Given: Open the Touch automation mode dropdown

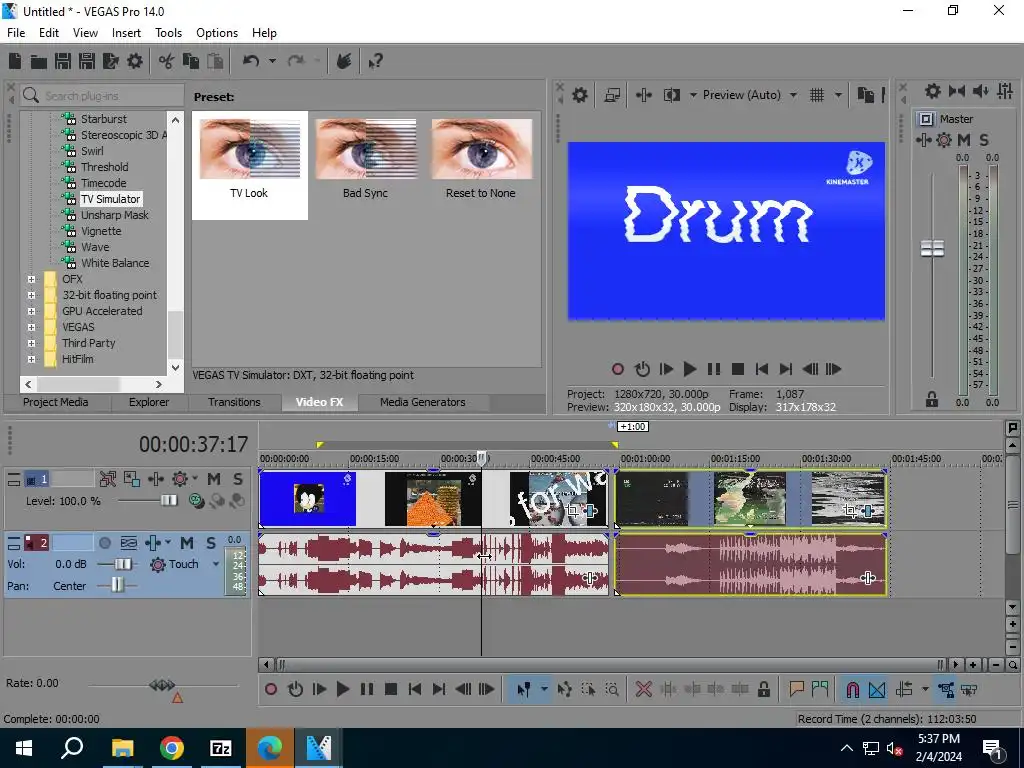Looking at the screenshot, I should [216, 564].
